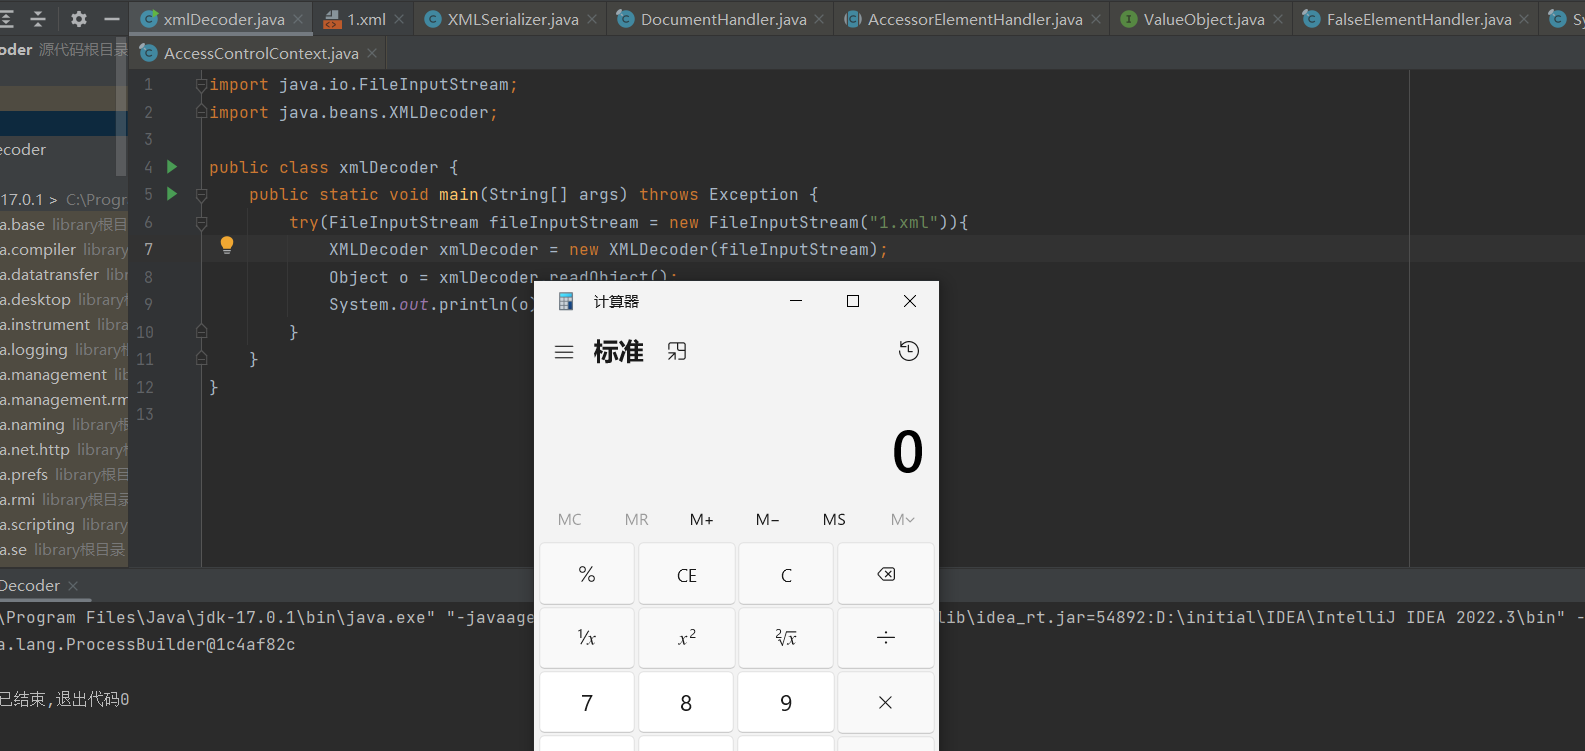Click the calculator multiply key
The height and width of the screenshot is (751, 1585).
pyautogui.click(x=886, y=702)
